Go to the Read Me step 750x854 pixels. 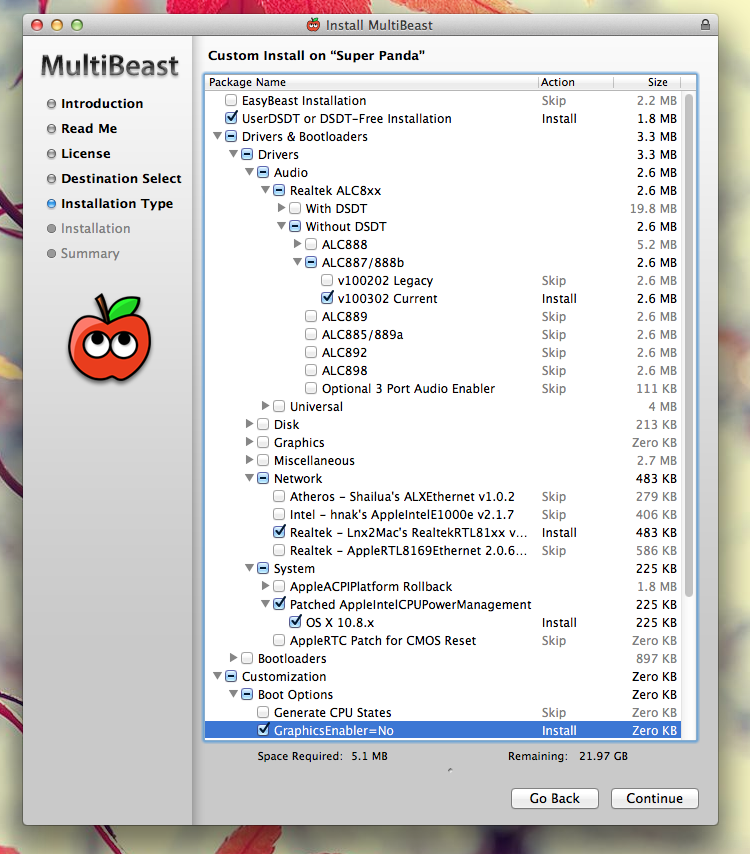pos(89,129)
